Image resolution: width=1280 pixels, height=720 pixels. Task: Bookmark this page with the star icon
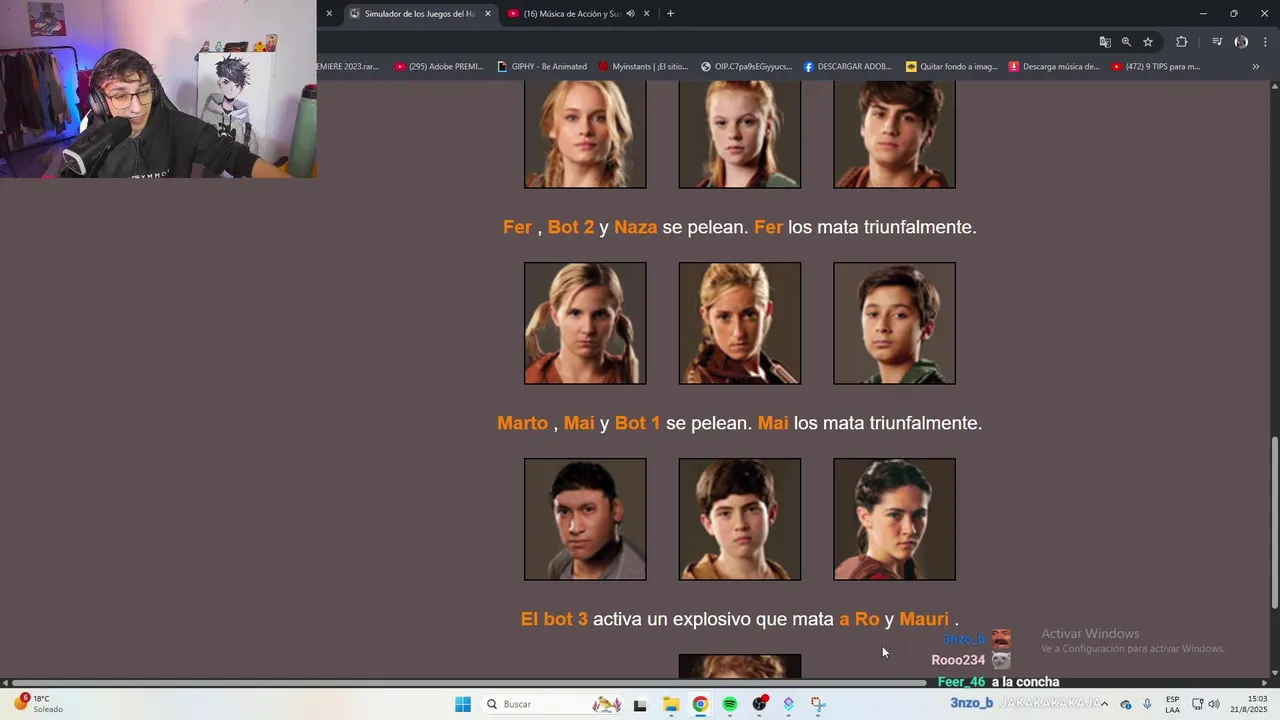click(1148, 42)
